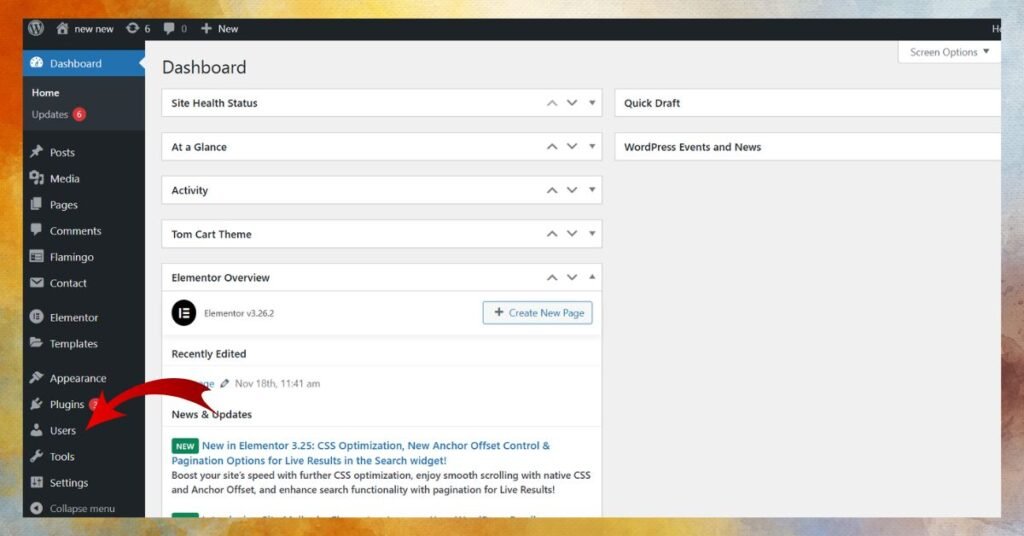Image resolution: width=1024 pixels, height=536 pixels.
Task: Move At a Glance widget up
Action: tap(552, 146)
